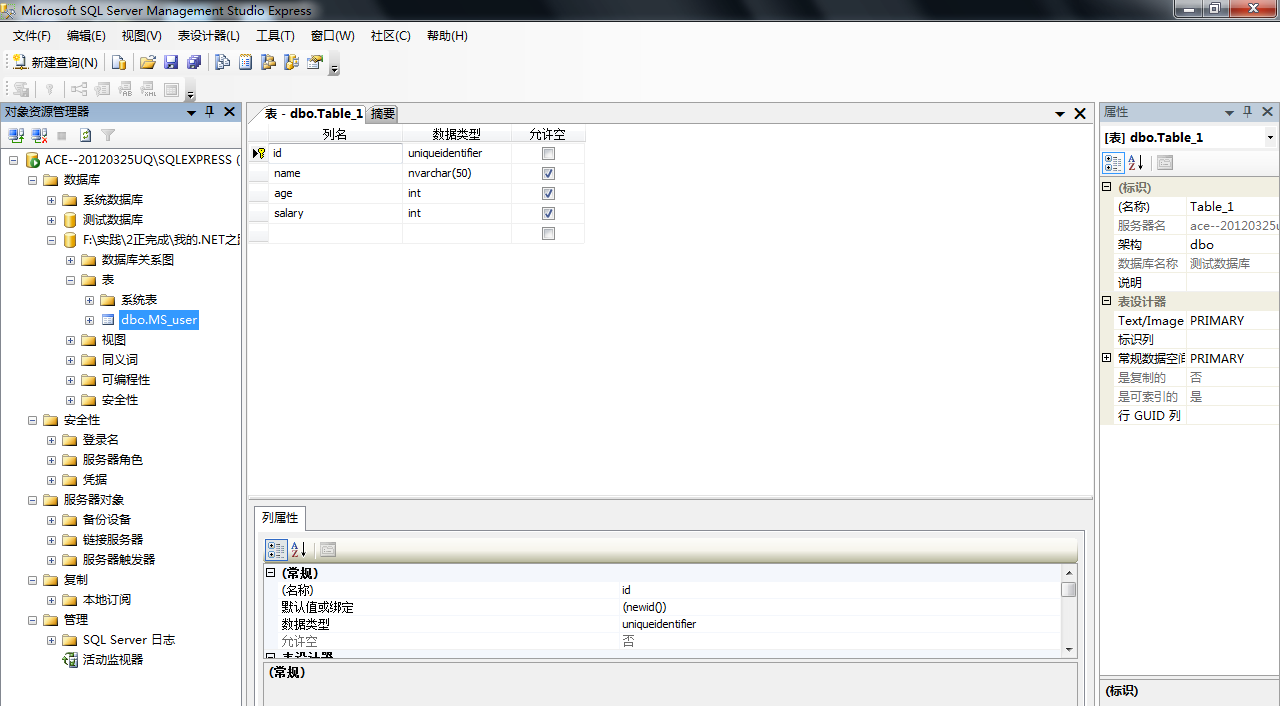Viewport: 1280px width, 706px height.
Task: Click the XML index icon
Action: pyautogui.click(x=148, y=89)
